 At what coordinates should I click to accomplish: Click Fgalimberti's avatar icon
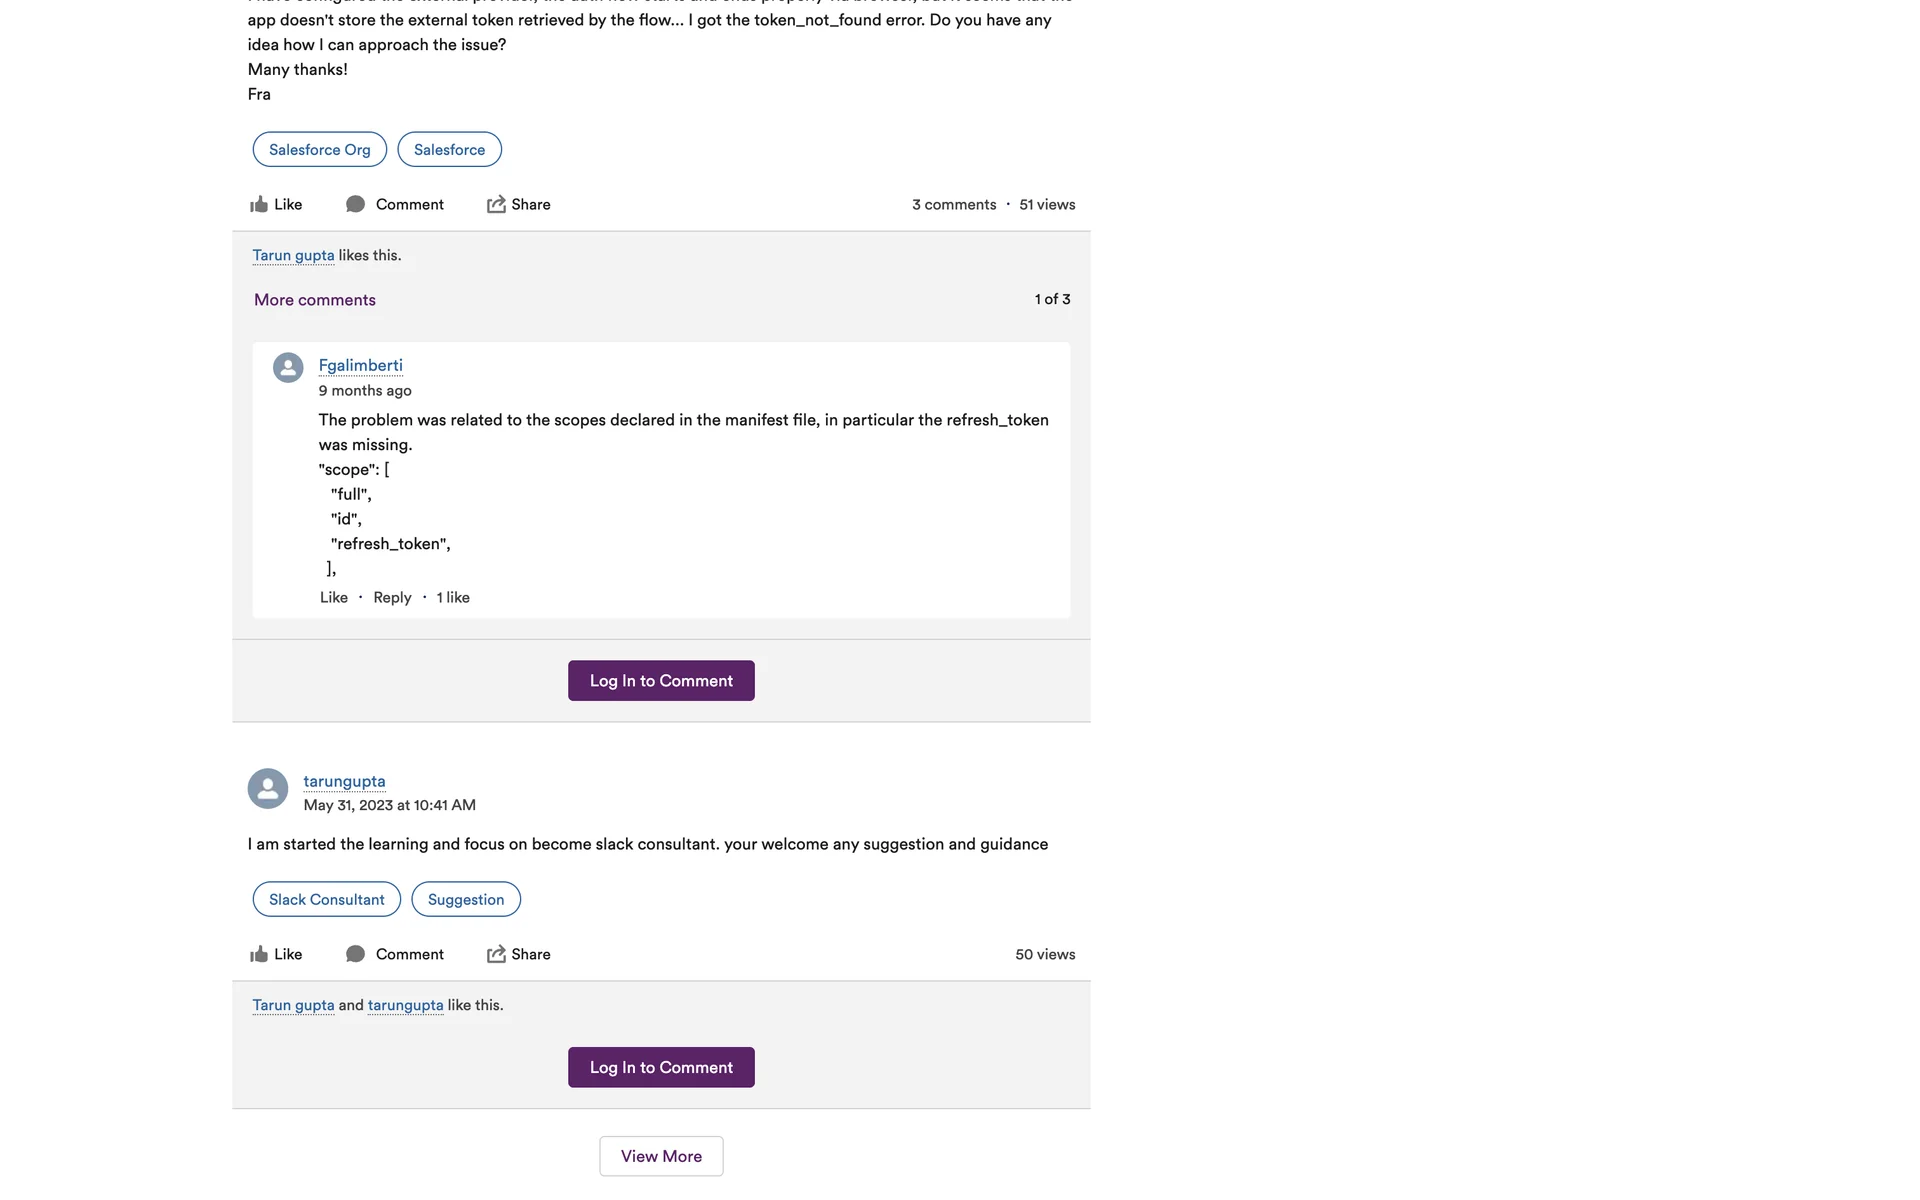[288, 367]
